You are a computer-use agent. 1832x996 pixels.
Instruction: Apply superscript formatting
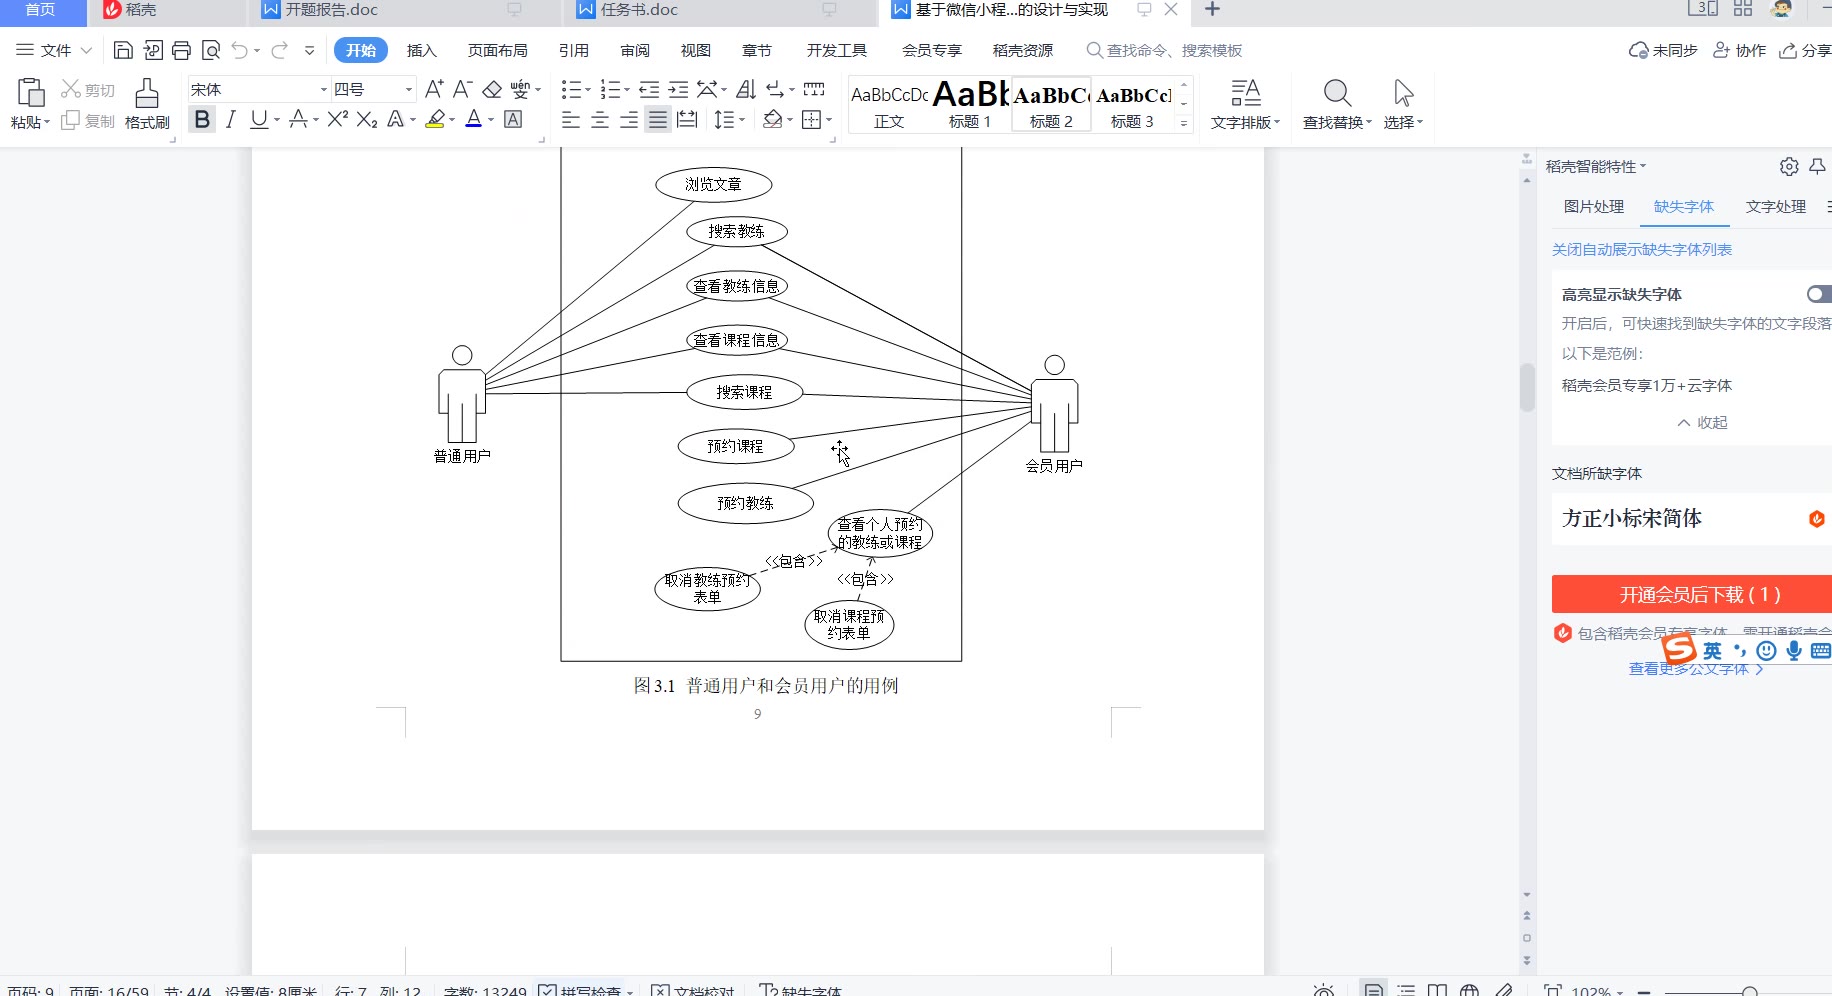tap(338, 120)
